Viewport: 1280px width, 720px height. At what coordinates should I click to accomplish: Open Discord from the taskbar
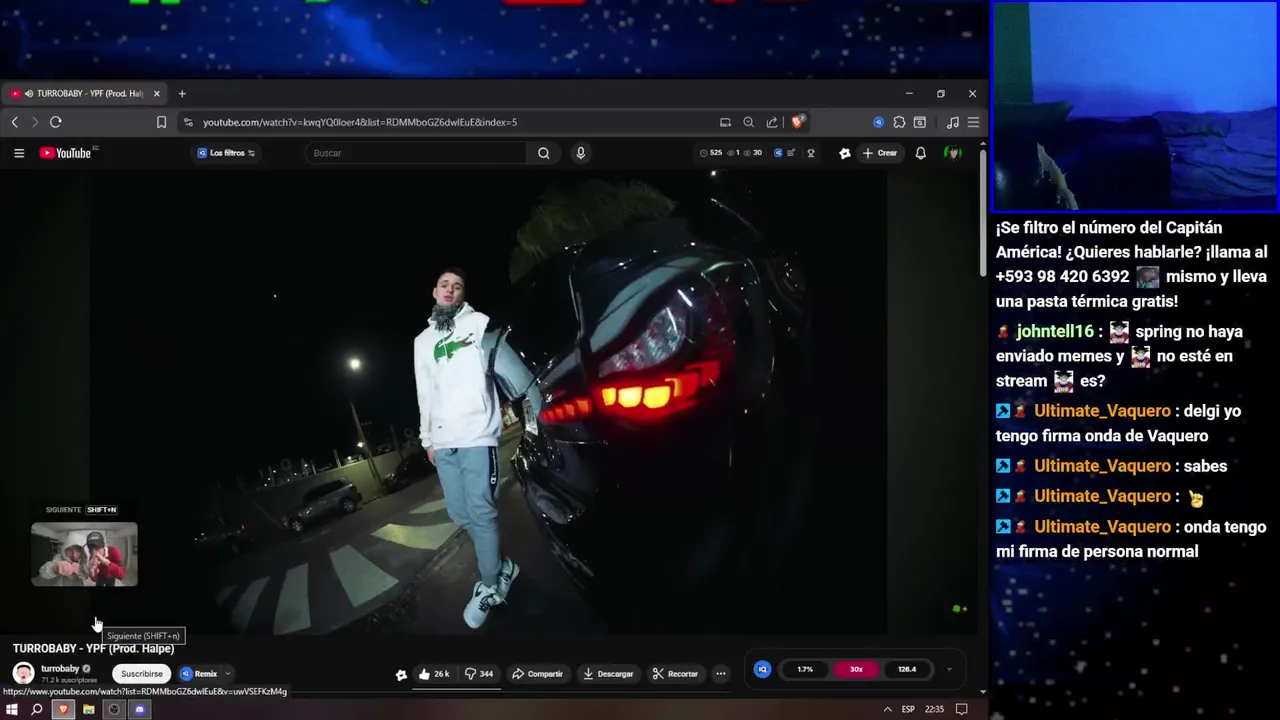pyautogui.click(x=139, y=709)
